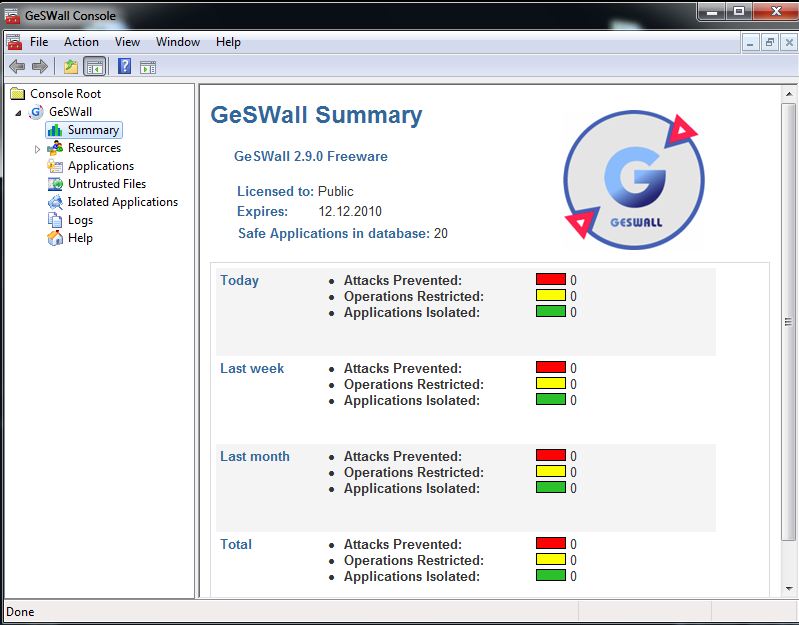
Task: Select the Logs item in sidebar
Action: click(x=80, y=220)
